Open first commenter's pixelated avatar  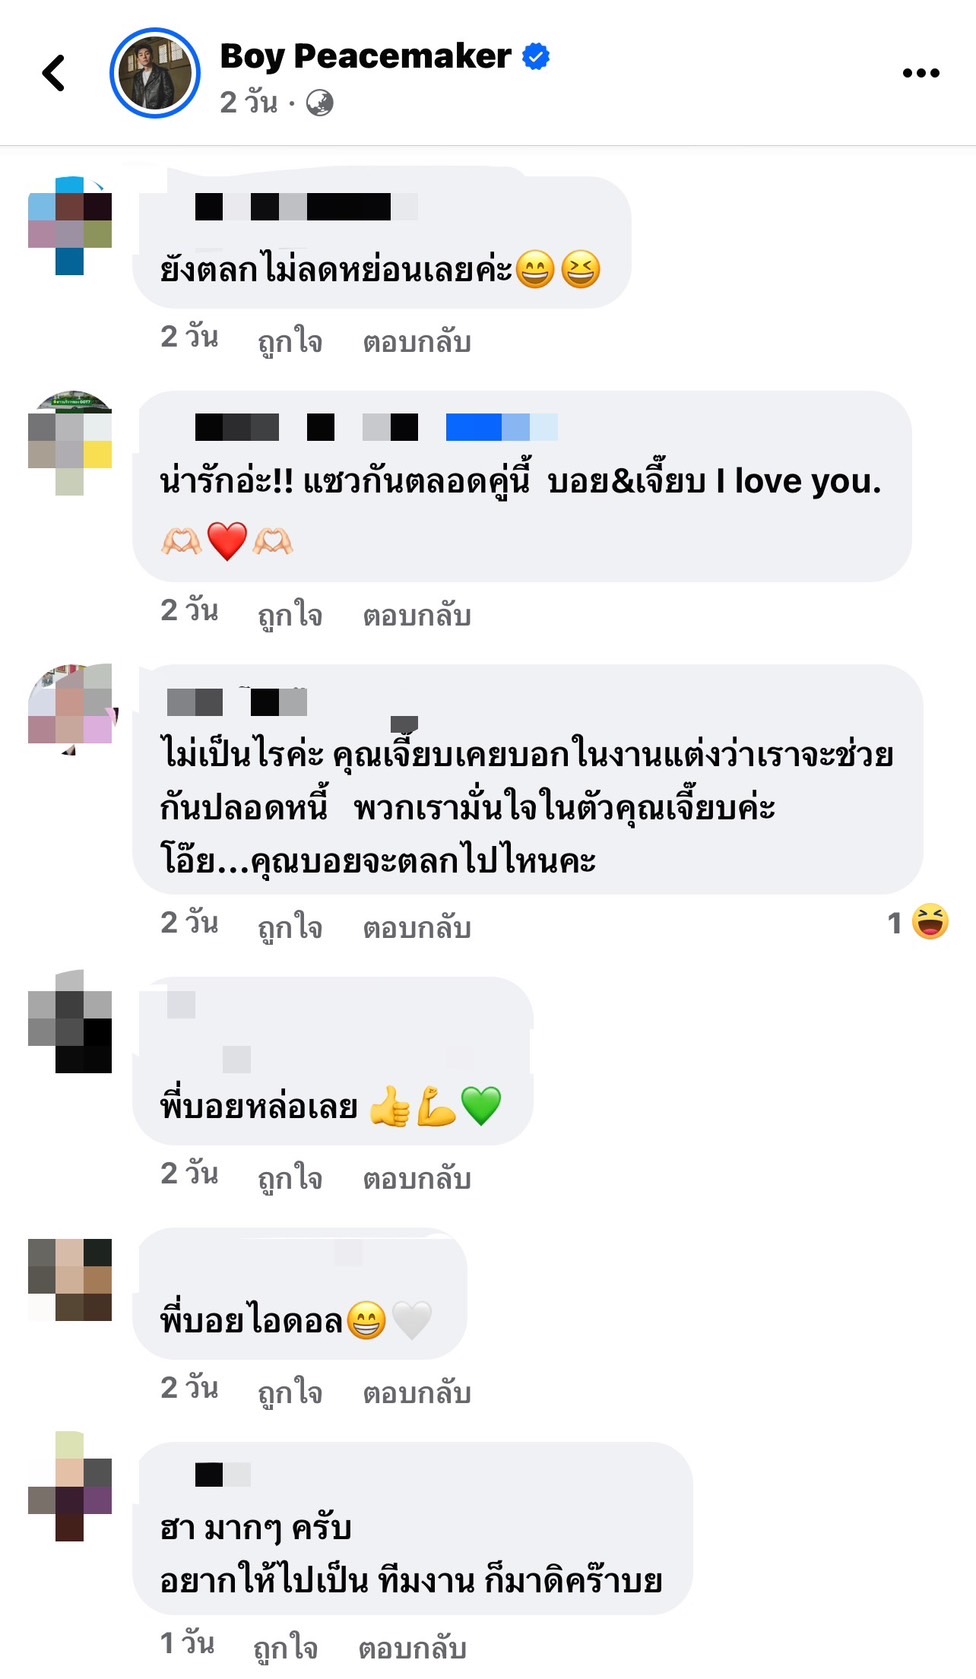(x=70, y=225)
